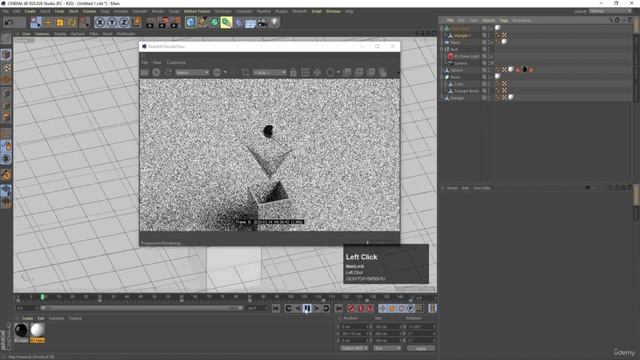Image resolution: width=640 pixels, height=360 pixels.
Task: Toggle the Boole object enable checkmark
Action: [491, 77]
